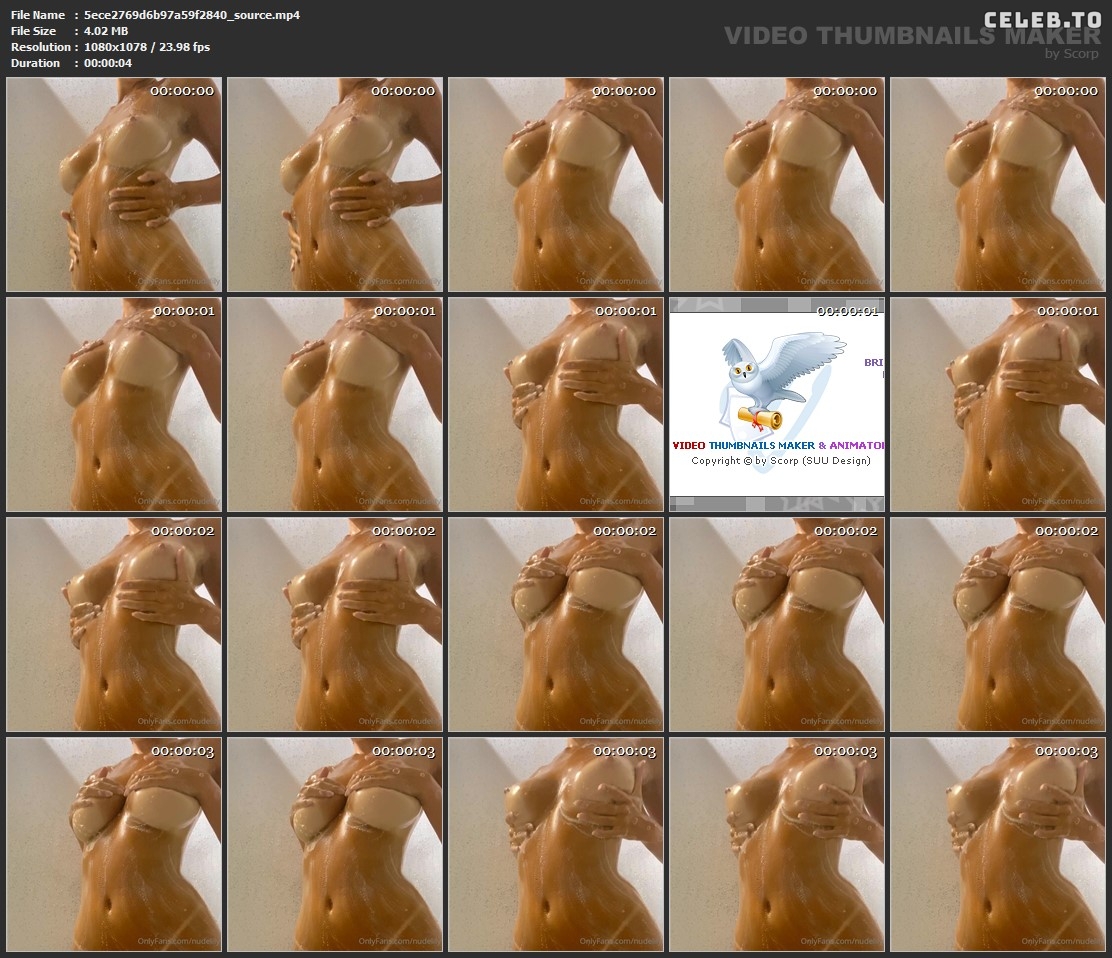Select the middle thumbnail of the top row
The width and height of the screenshot is (1112, 958).
[556, 185]
